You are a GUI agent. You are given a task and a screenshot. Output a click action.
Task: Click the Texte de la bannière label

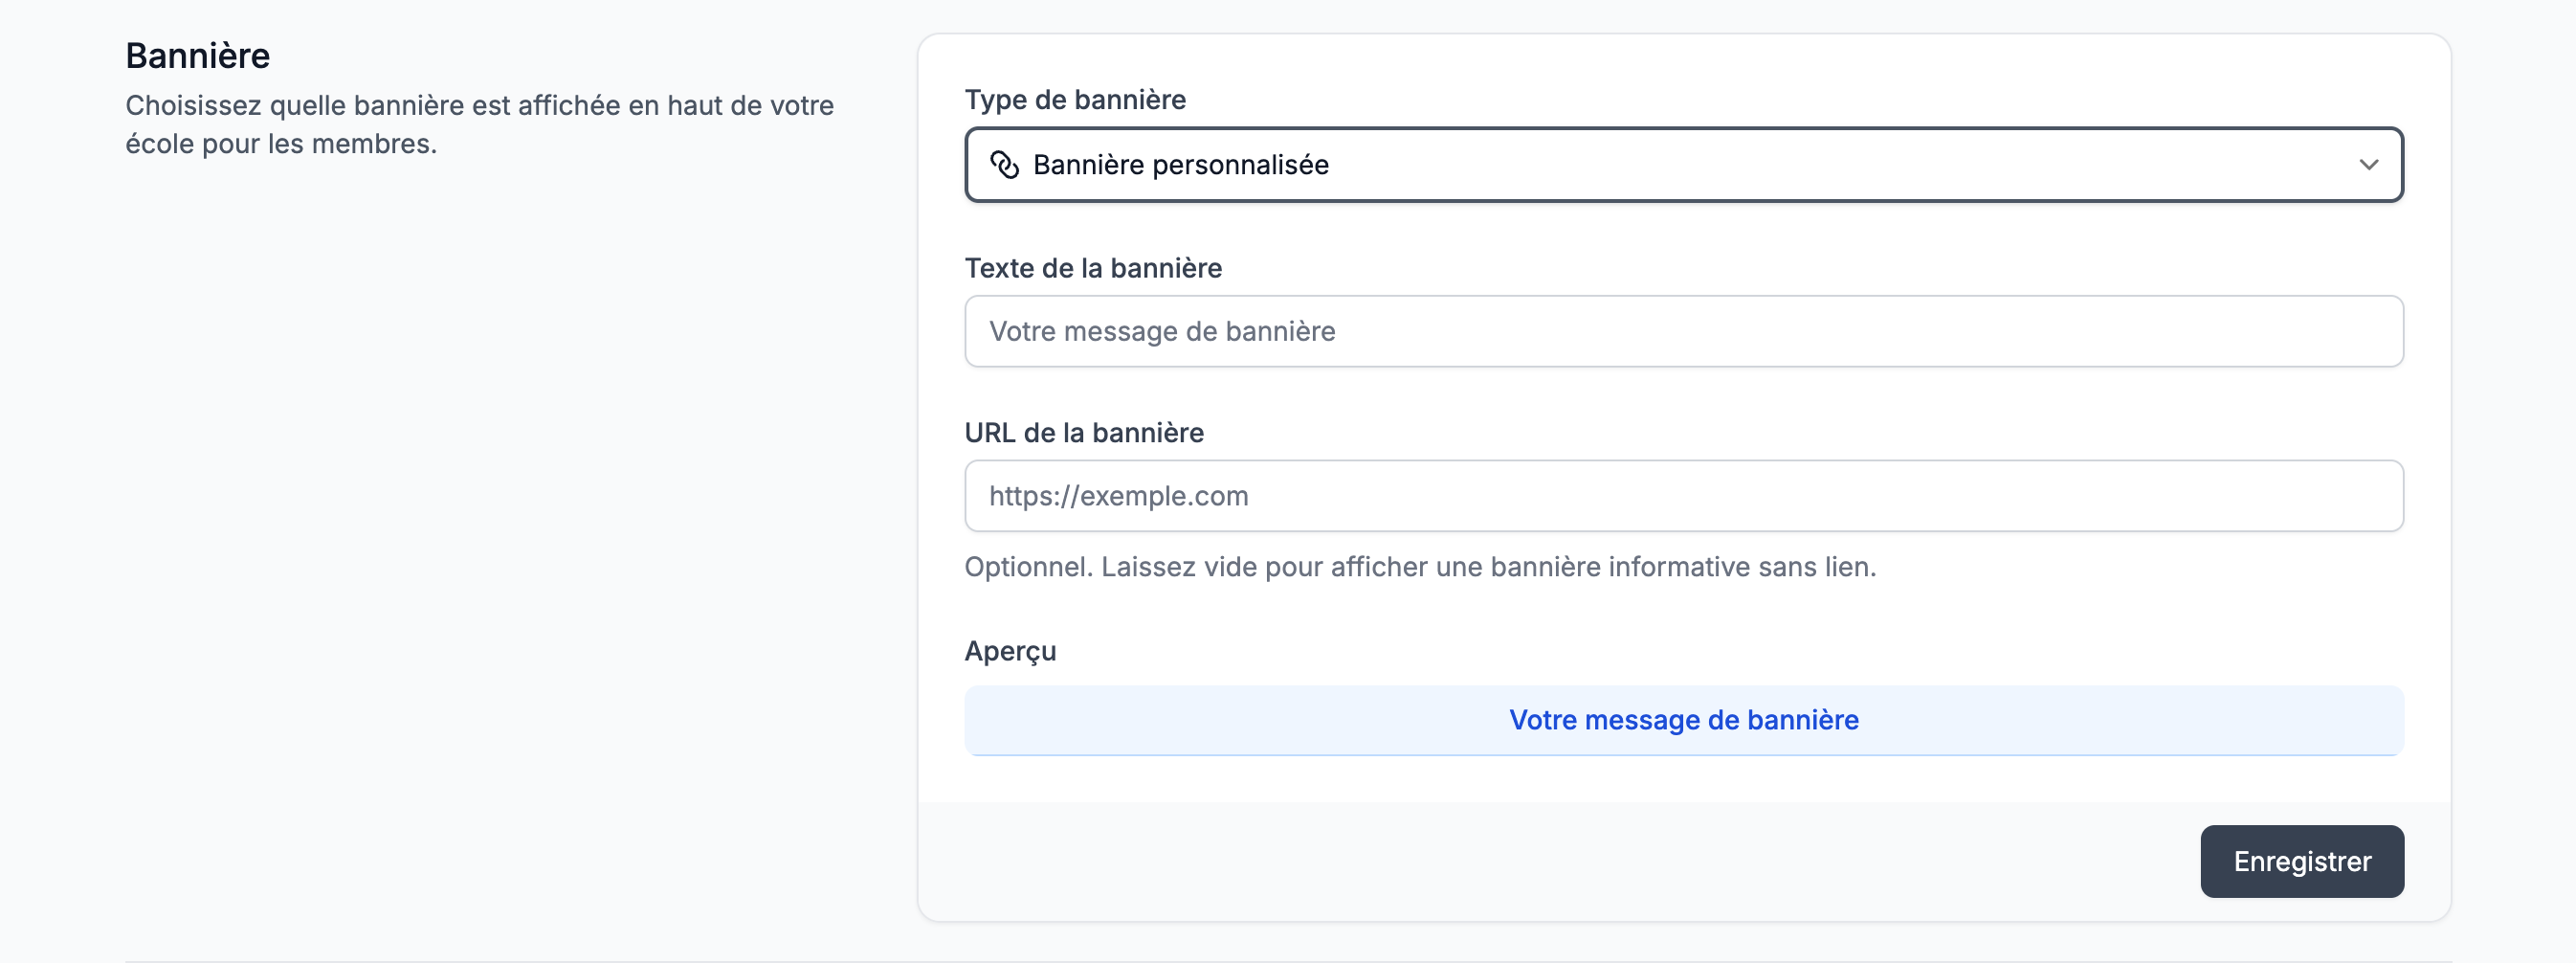click(1093, 268)
